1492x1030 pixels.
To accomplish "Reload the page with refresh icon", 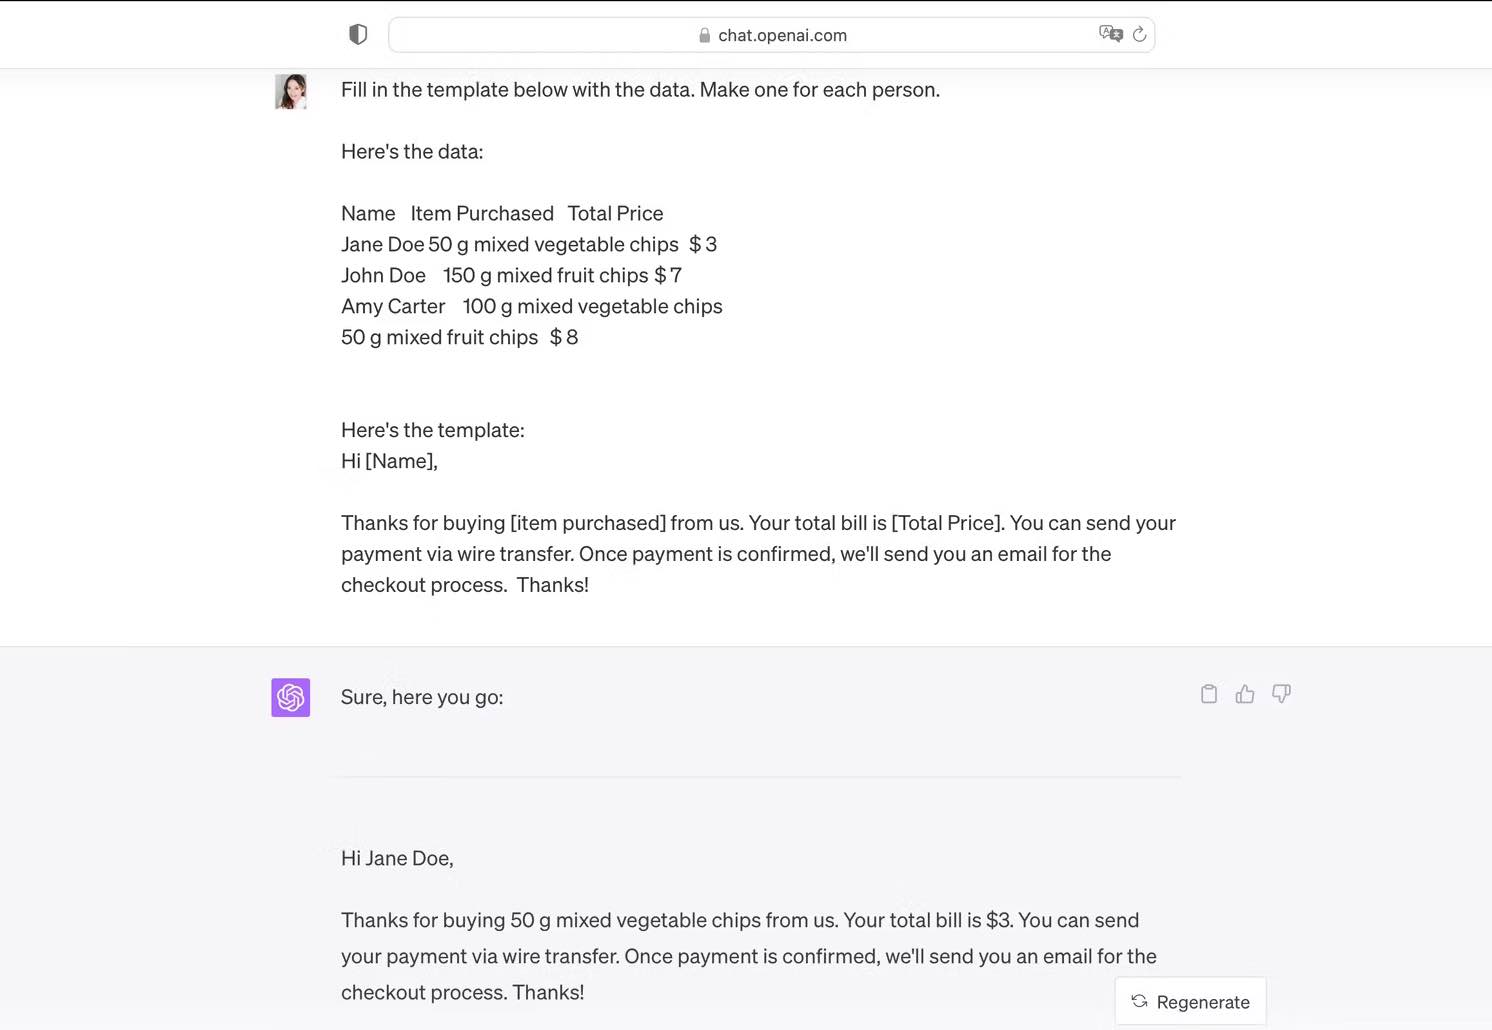I will coord(1139,34).
